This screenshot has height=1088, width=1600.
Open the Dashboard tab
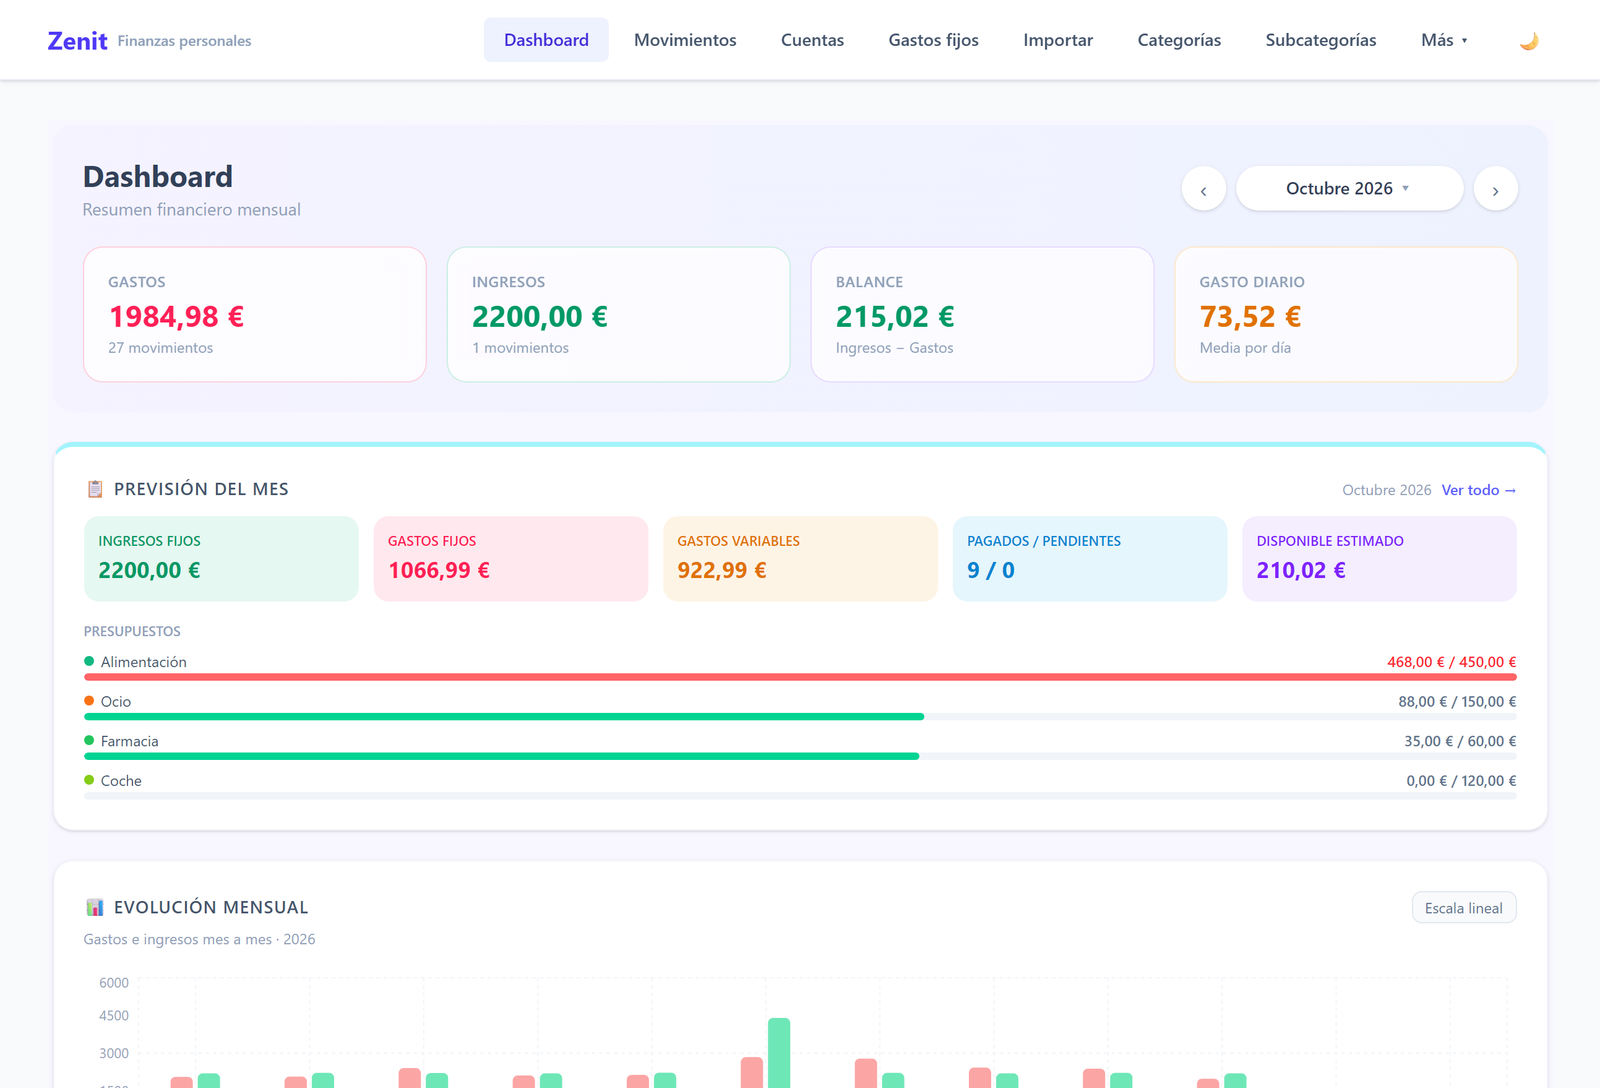tap(546, 40)
